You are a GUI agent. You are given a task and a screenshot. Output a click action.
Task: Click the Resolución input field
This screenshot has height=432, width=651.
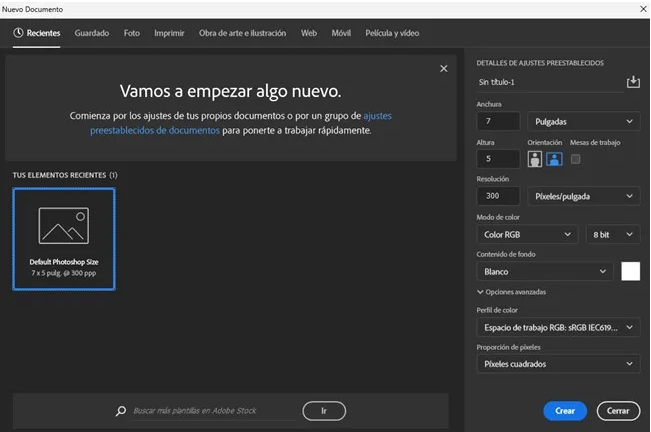(x=498, y=196)
